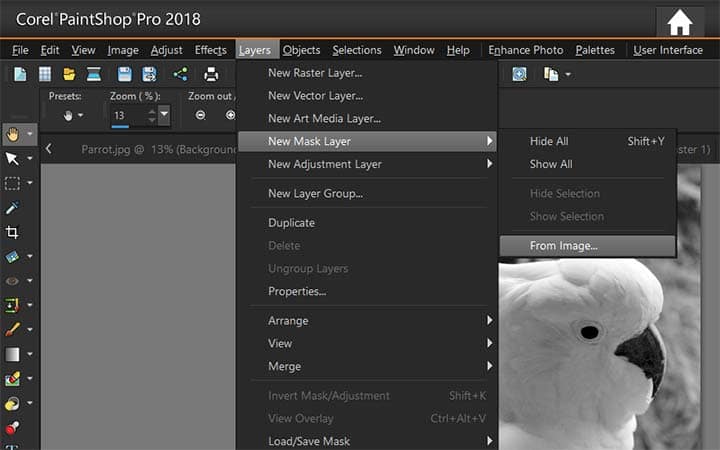
Task: Choose New Raster Layer...
Action: (x=367, y=73)
